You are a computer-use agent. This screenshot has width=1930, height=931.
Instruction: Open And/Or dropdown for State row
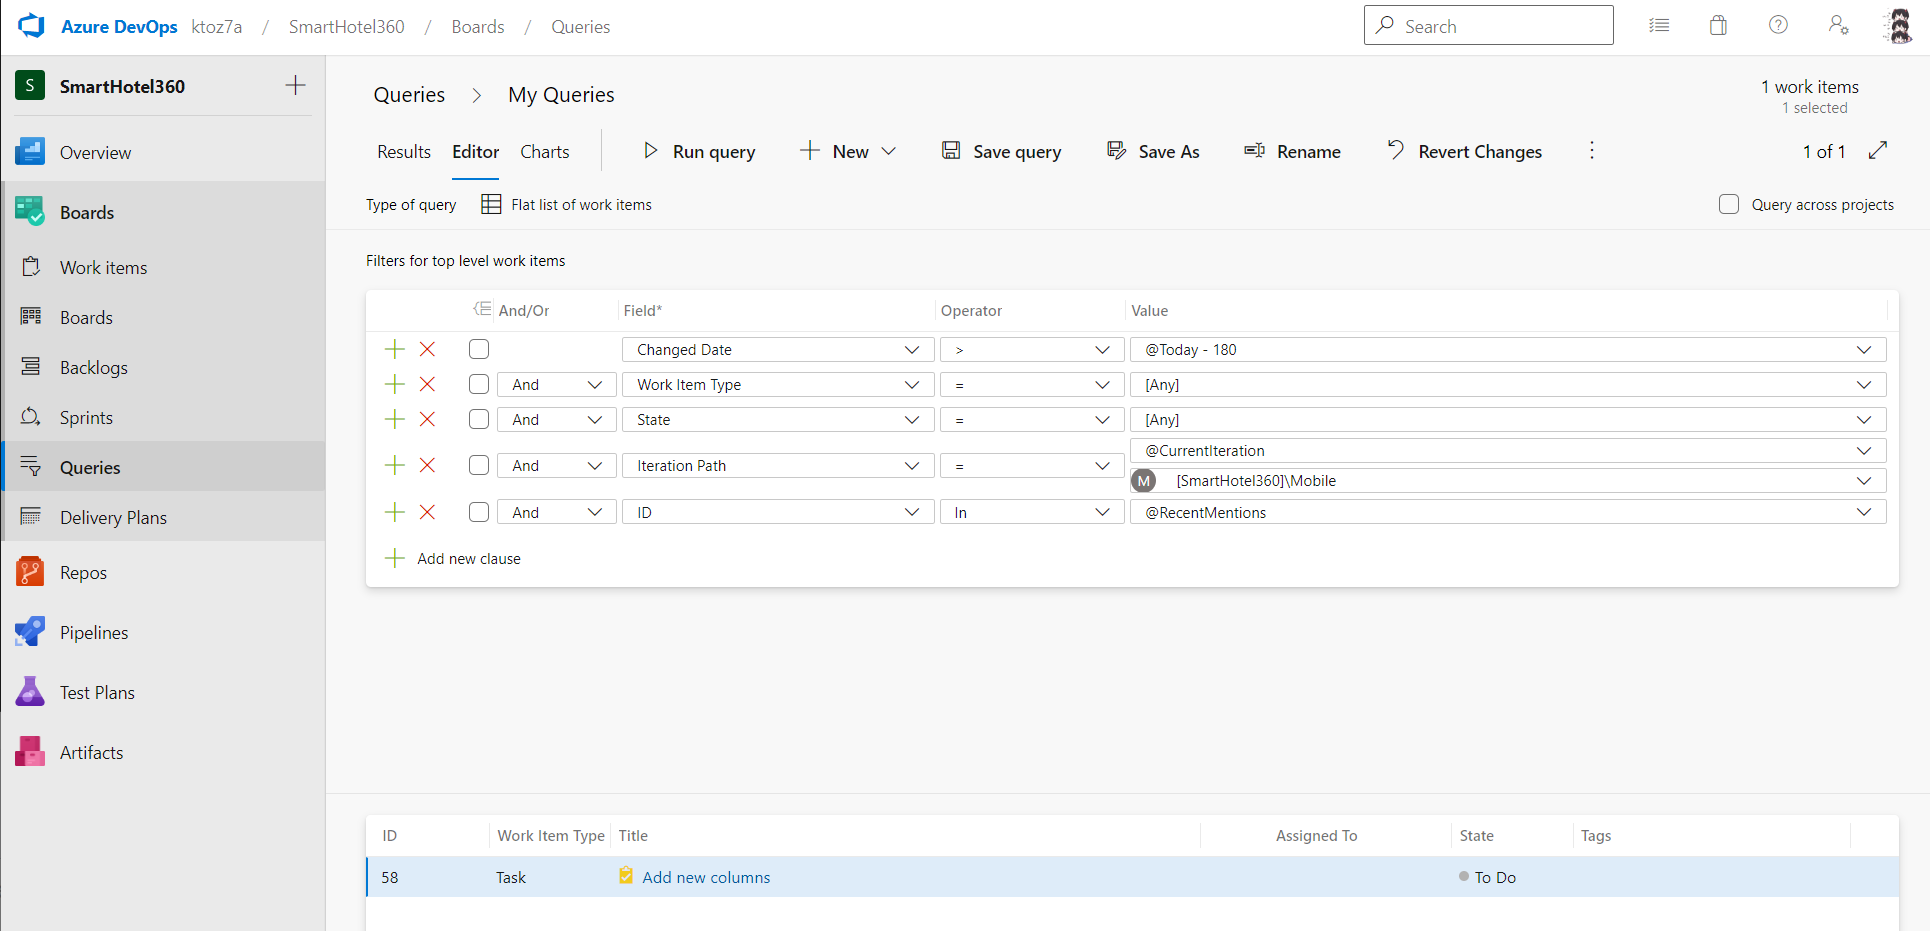coord(557,419)
